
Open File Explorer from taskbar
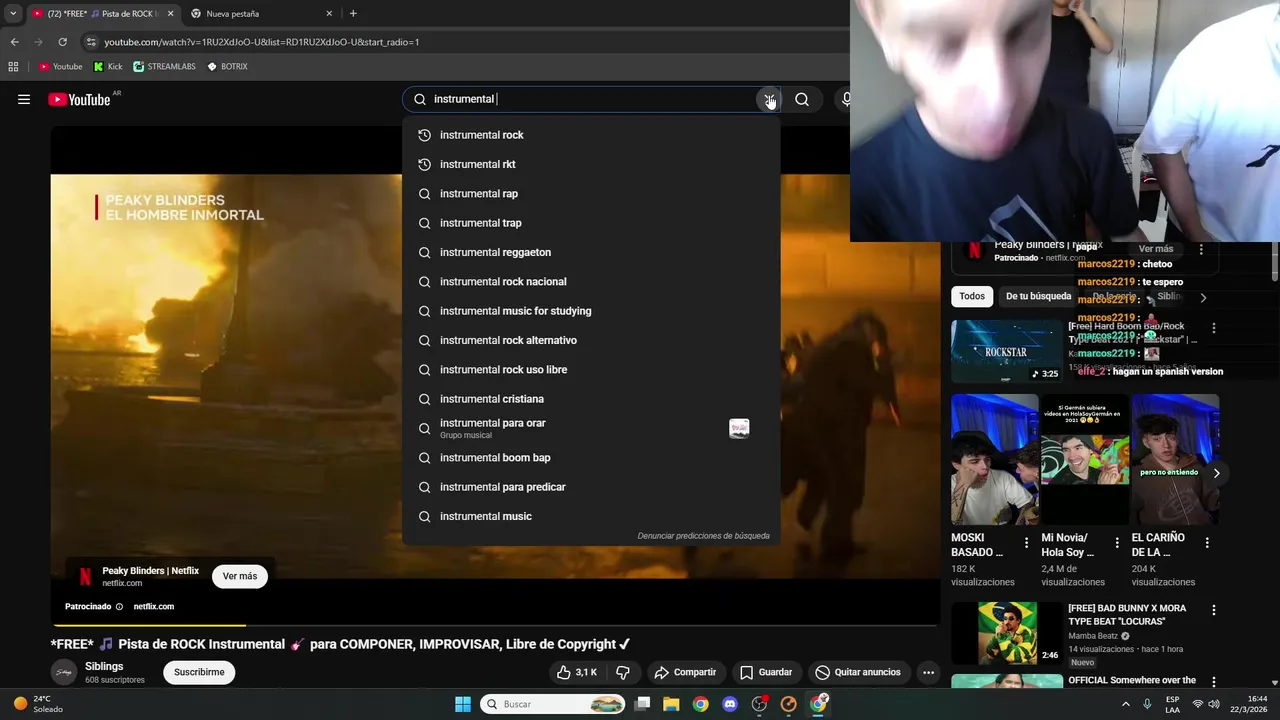coord(671,704)
